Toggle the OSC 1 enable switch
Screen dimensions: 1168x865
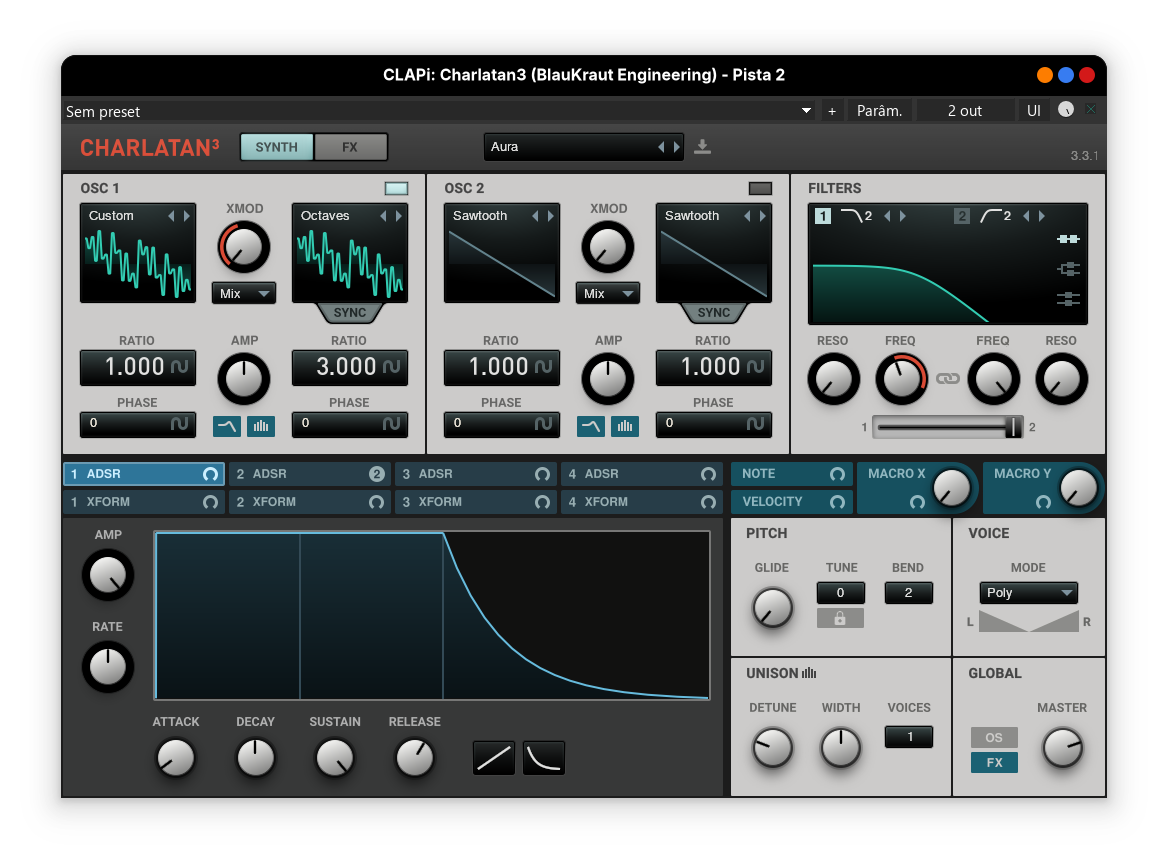point(396,188)
